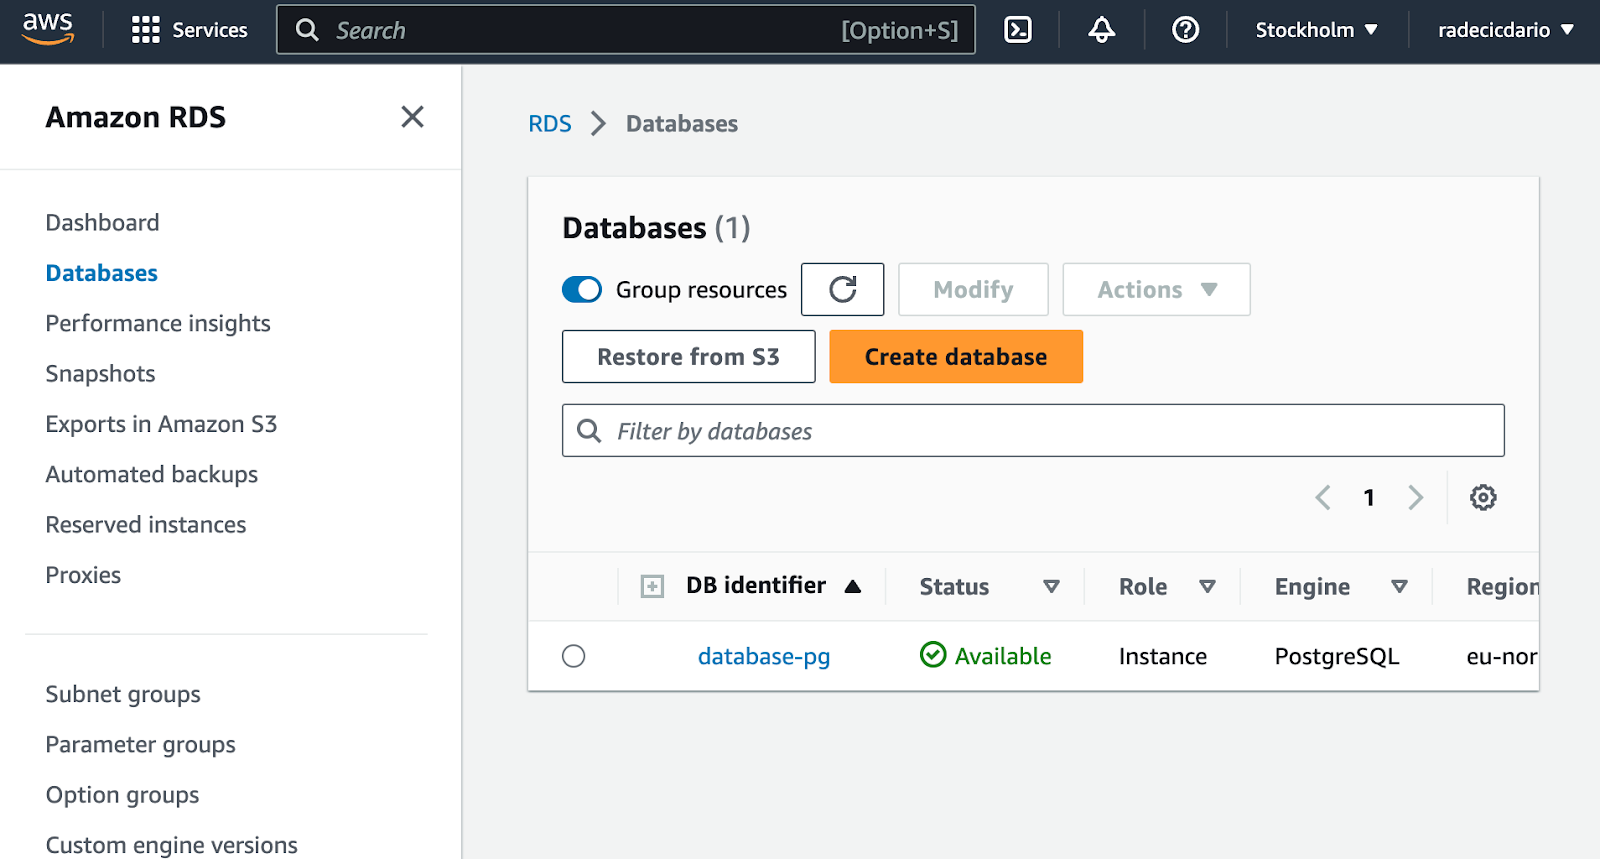Focus the Filter by databases field
This screenshot has height=859, width=1600.
1033,430
